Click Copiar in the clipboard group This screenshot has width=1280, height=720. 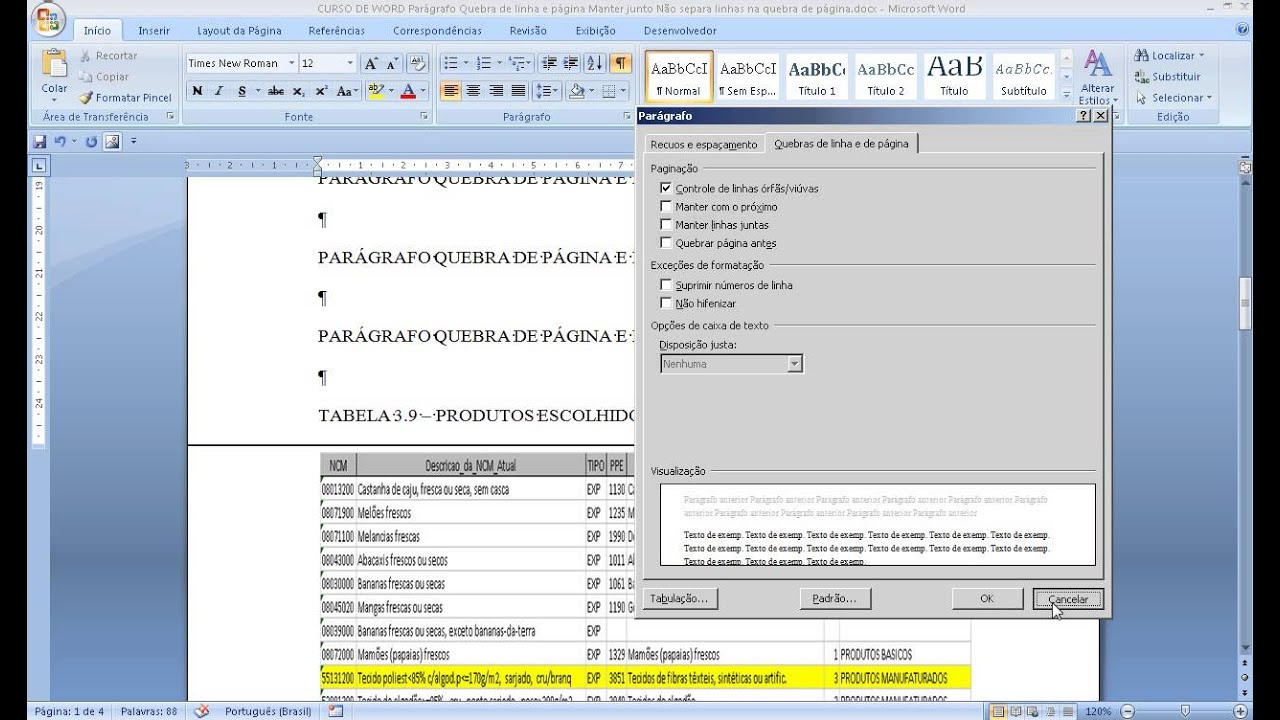pyautogui.click(x=104, y=77)
